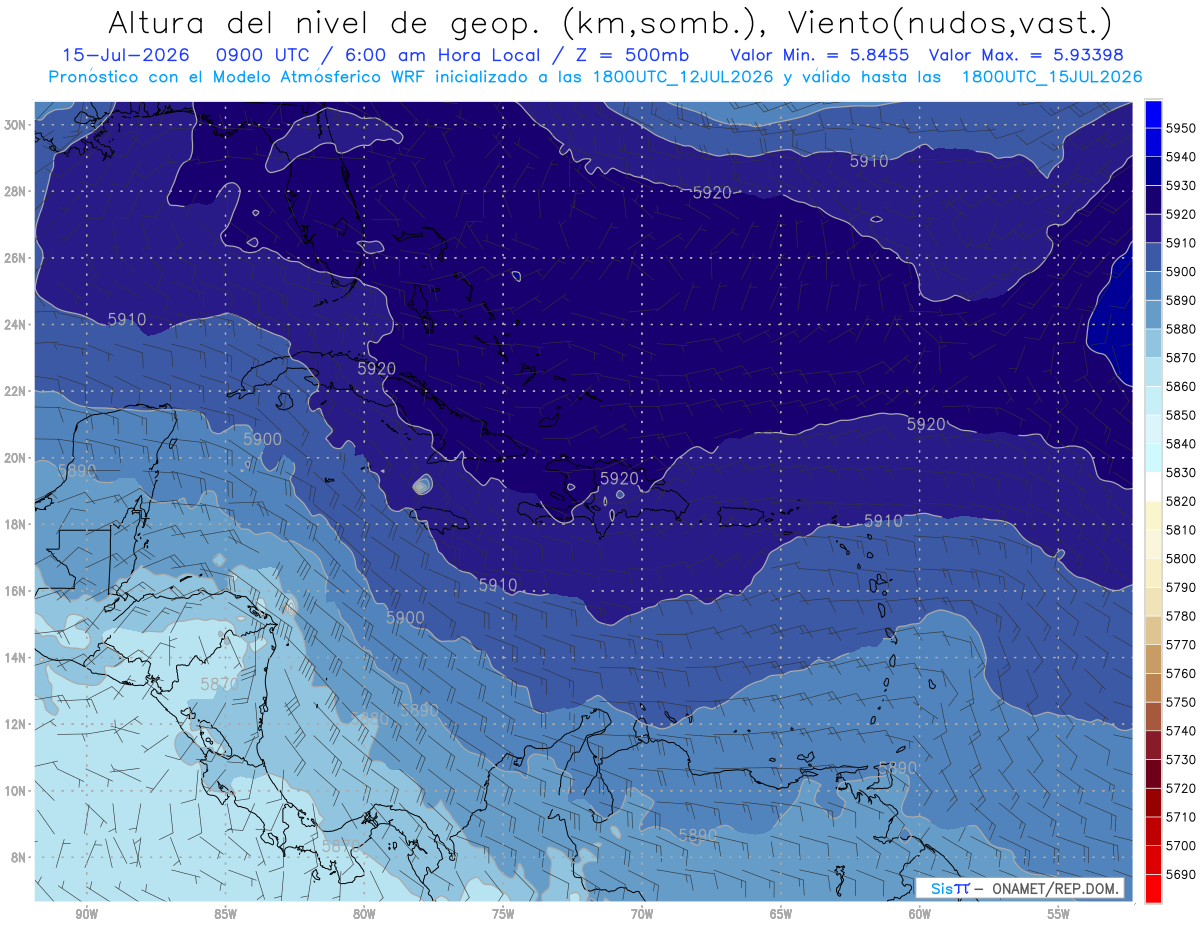Click the 14N latitude label
This screenshot has height=927, width=1200.
[x=16, y=658]
